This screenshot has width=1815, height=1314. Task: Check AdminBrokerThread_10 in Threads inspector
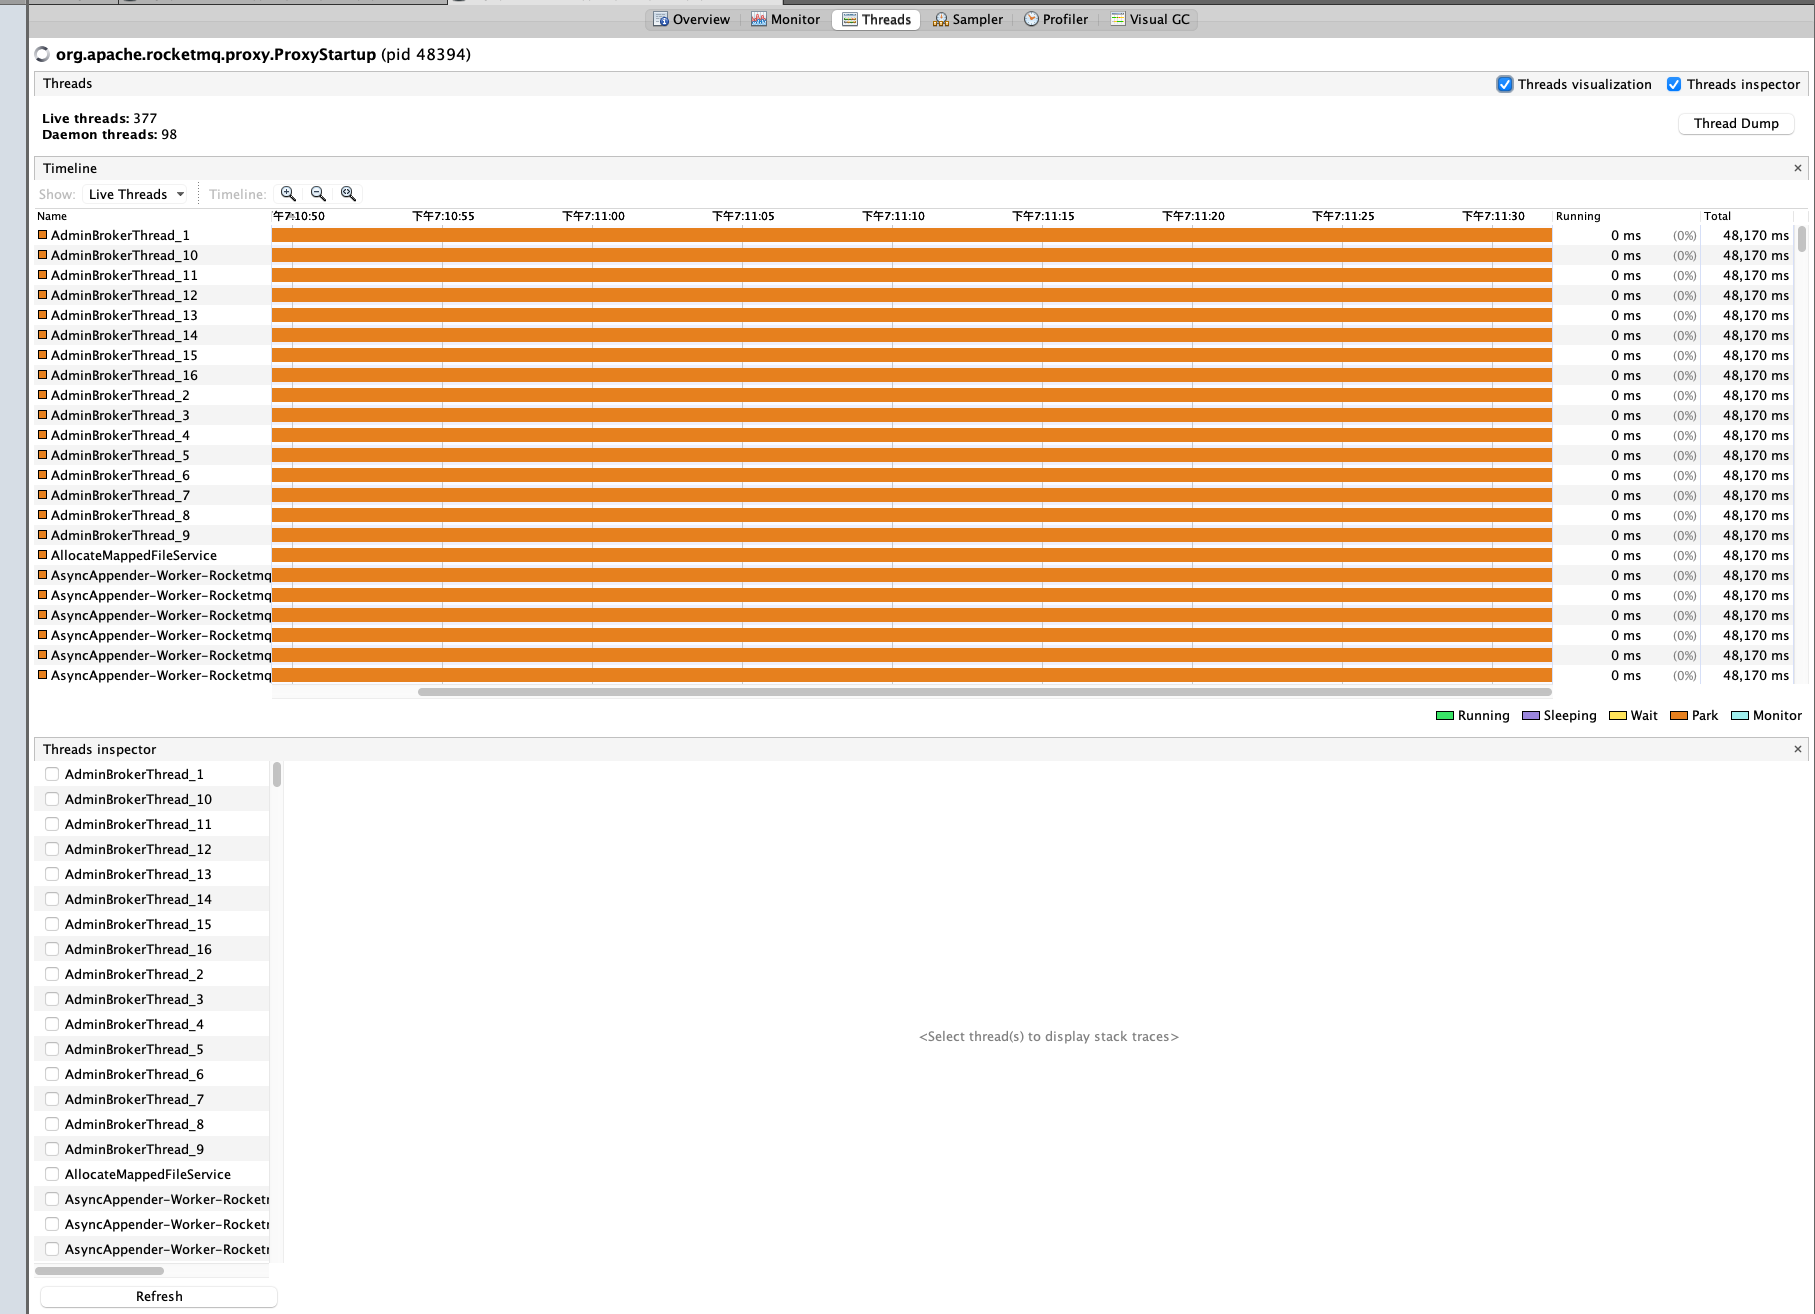click(x=52, y=799)
